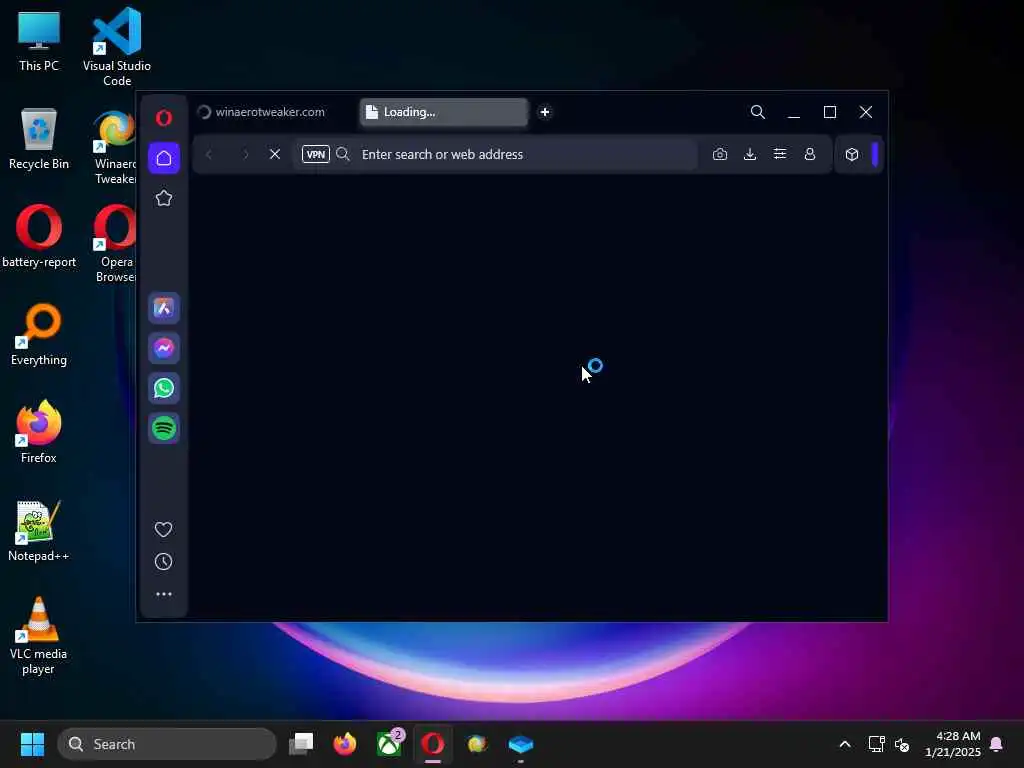Open network status tray icon
The width and height of the screenshot is (1024, 768).
[876, 744]
